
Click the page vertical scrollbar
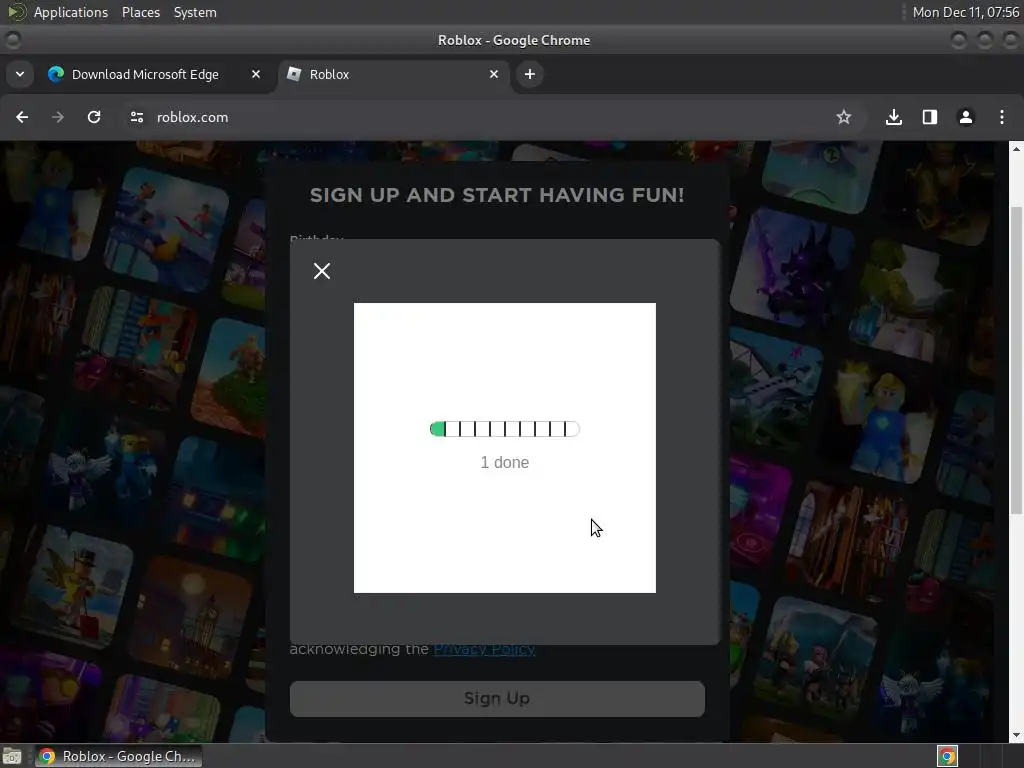(x=1016, y=360)
